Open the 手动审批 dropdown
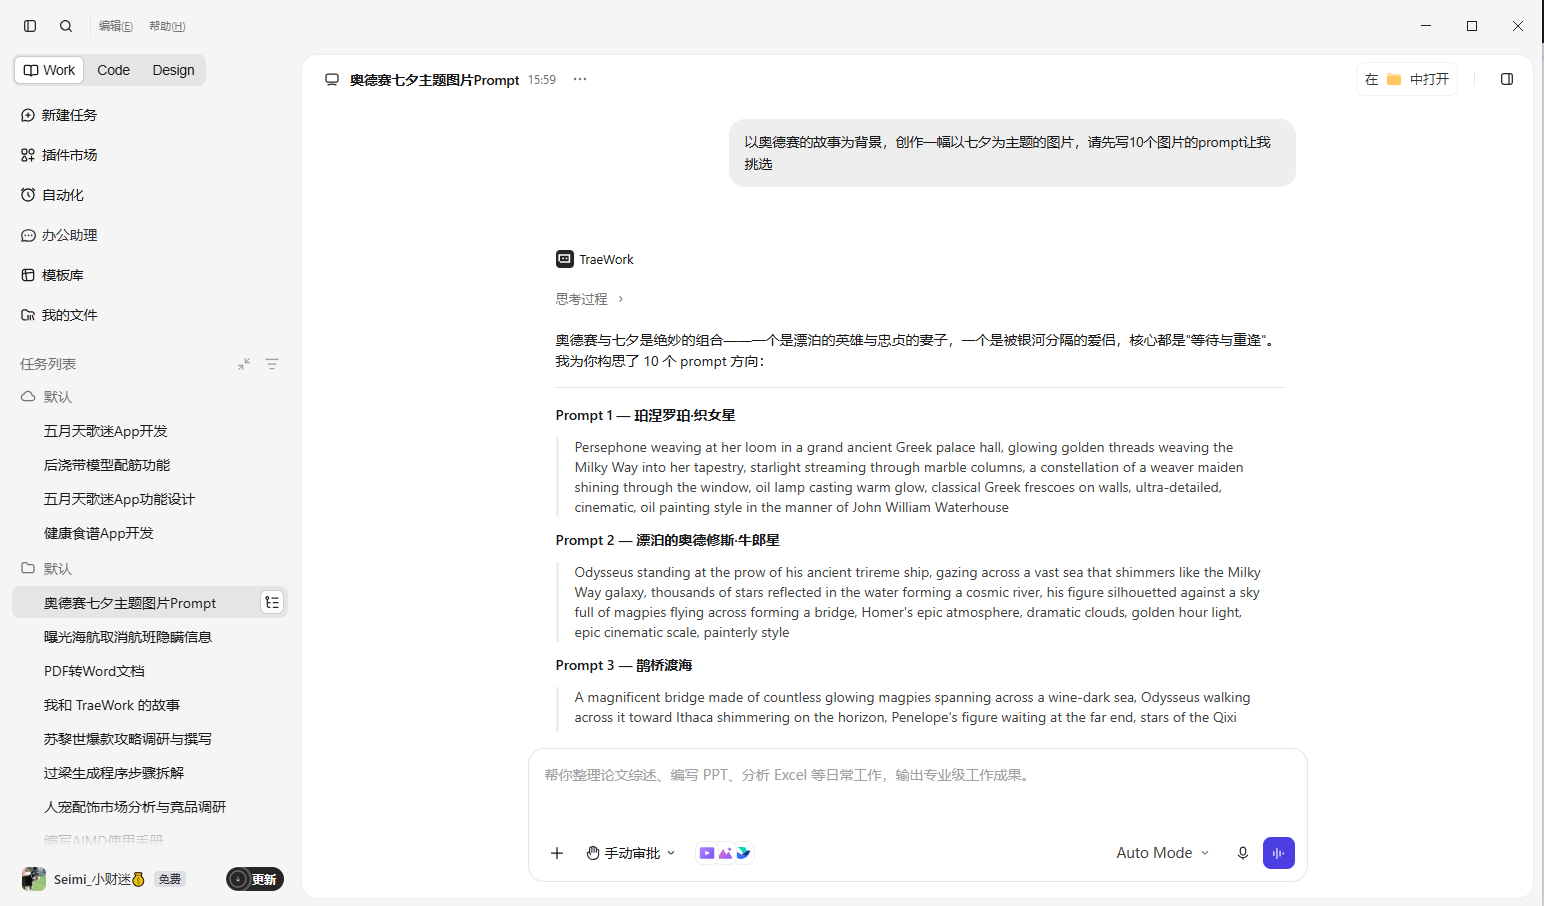Image resolution: width=1544 pixels, height=906 pixels. 631,853
